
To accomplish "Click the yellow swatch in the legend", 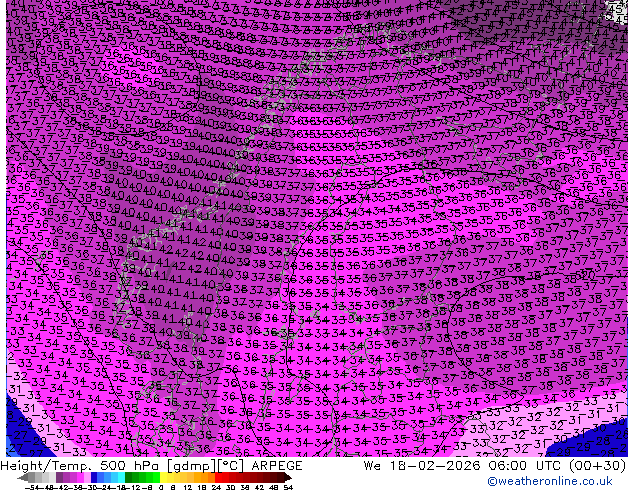I will coord(163,478).
